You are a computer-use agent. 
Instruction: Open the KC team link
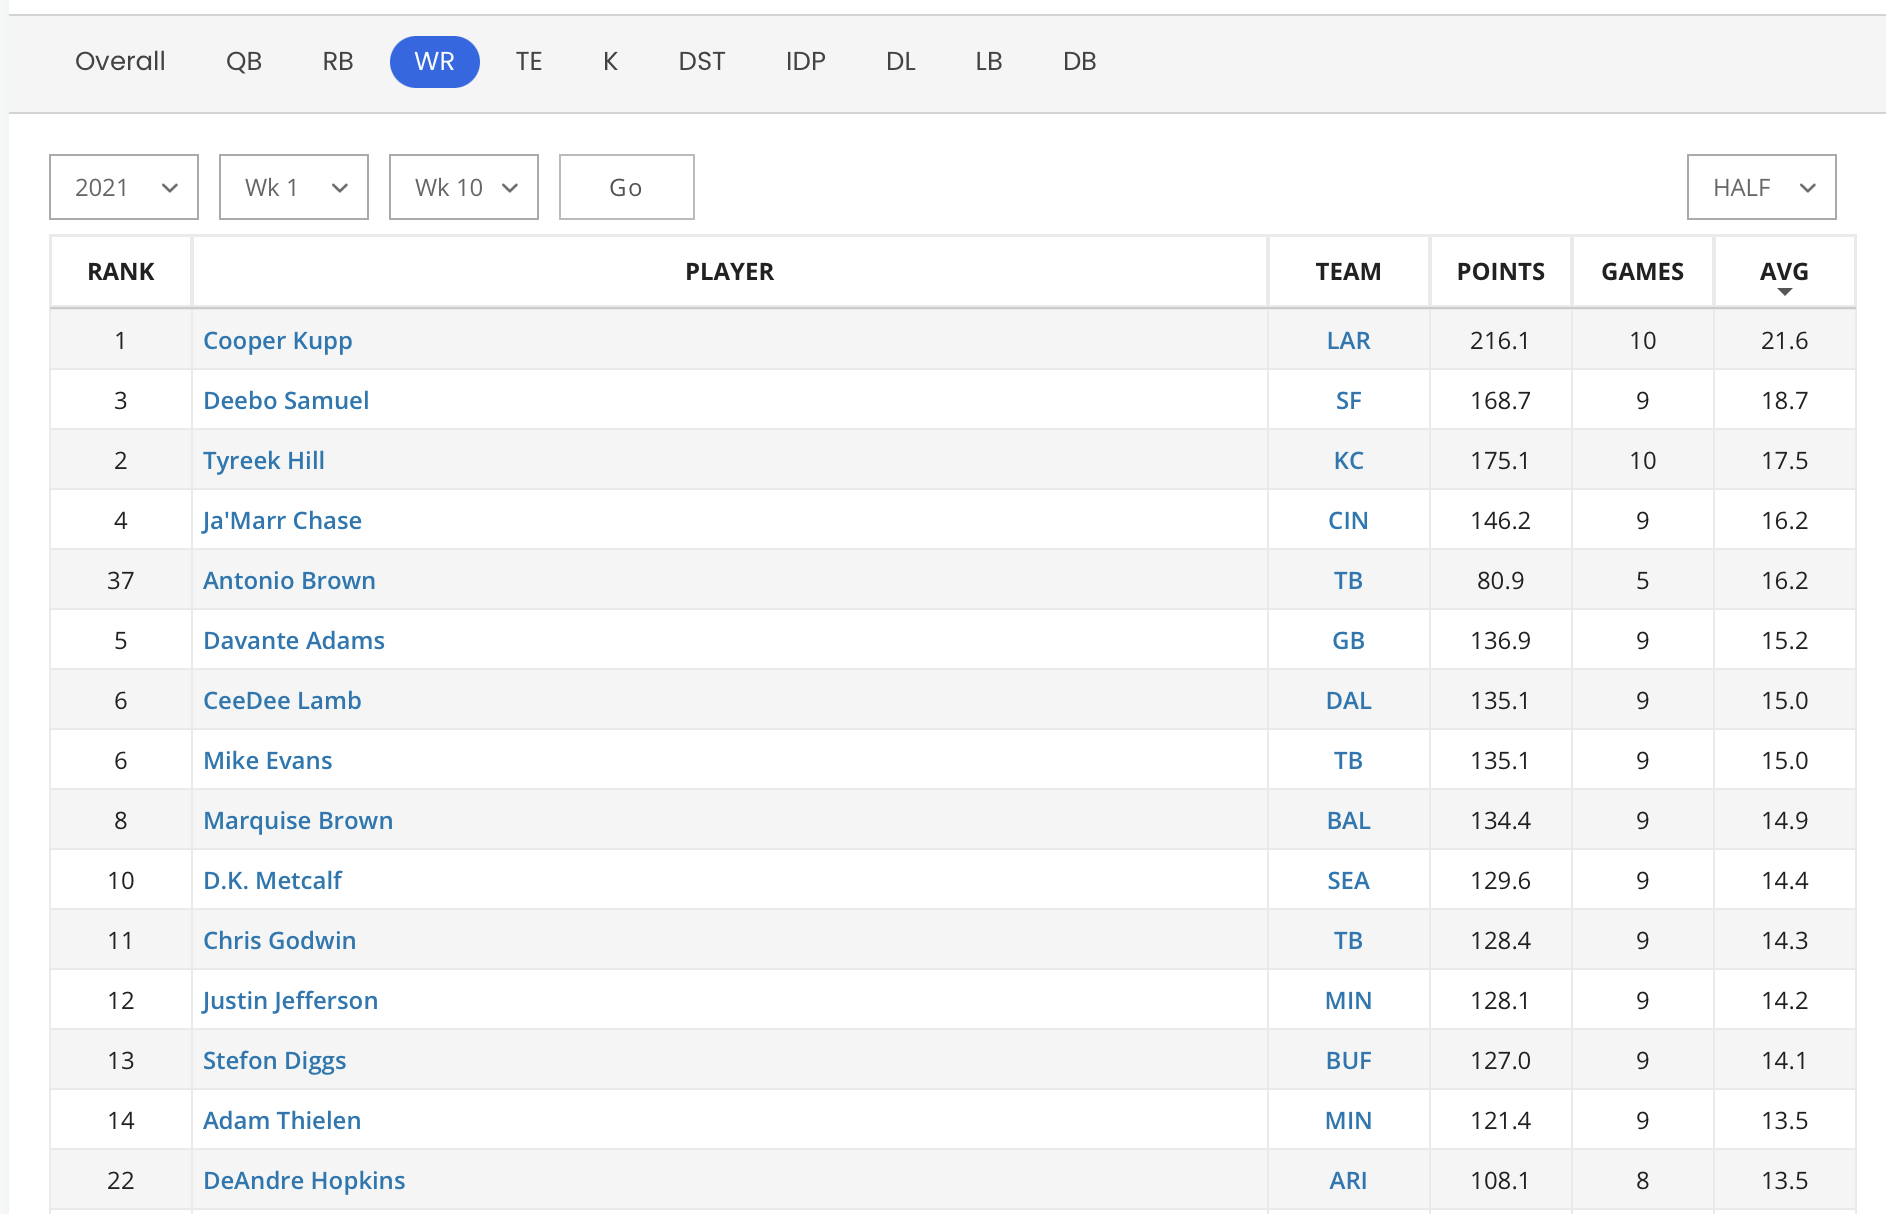click(1349, 461)
